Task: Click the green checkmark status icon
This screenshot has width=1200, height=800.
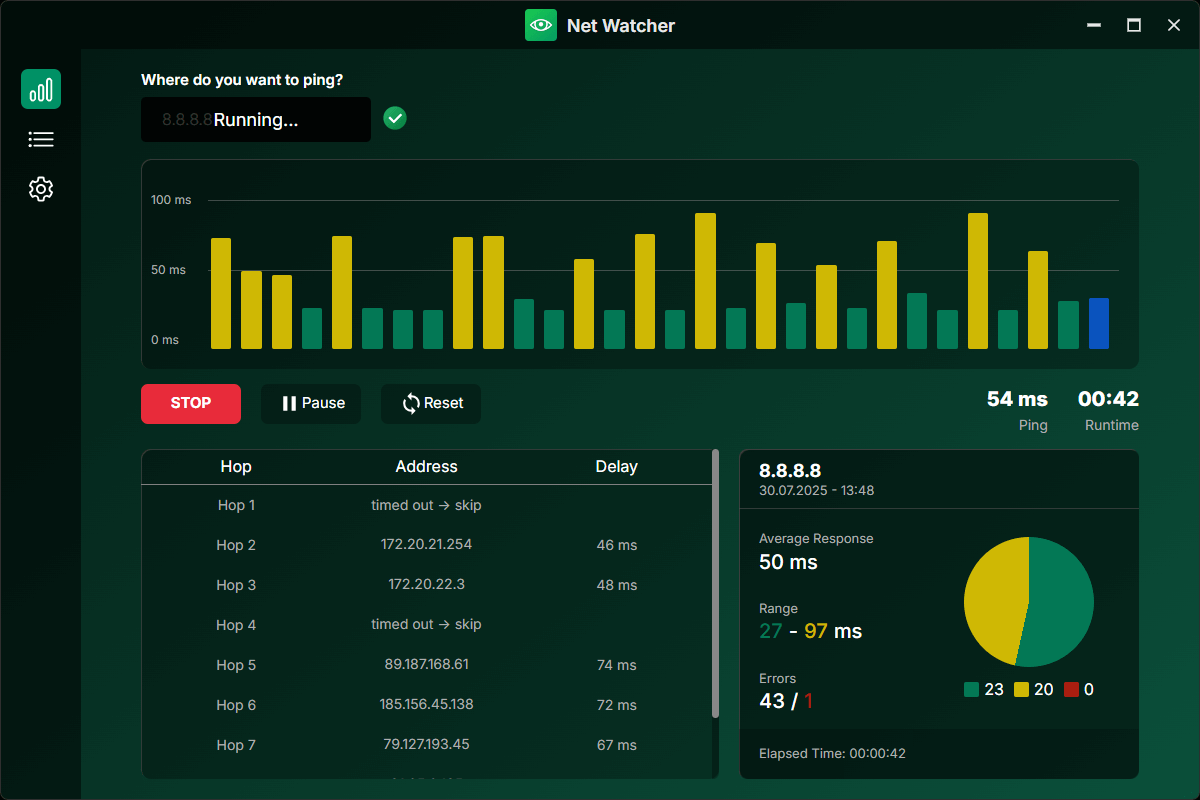Action: (395, 119)
